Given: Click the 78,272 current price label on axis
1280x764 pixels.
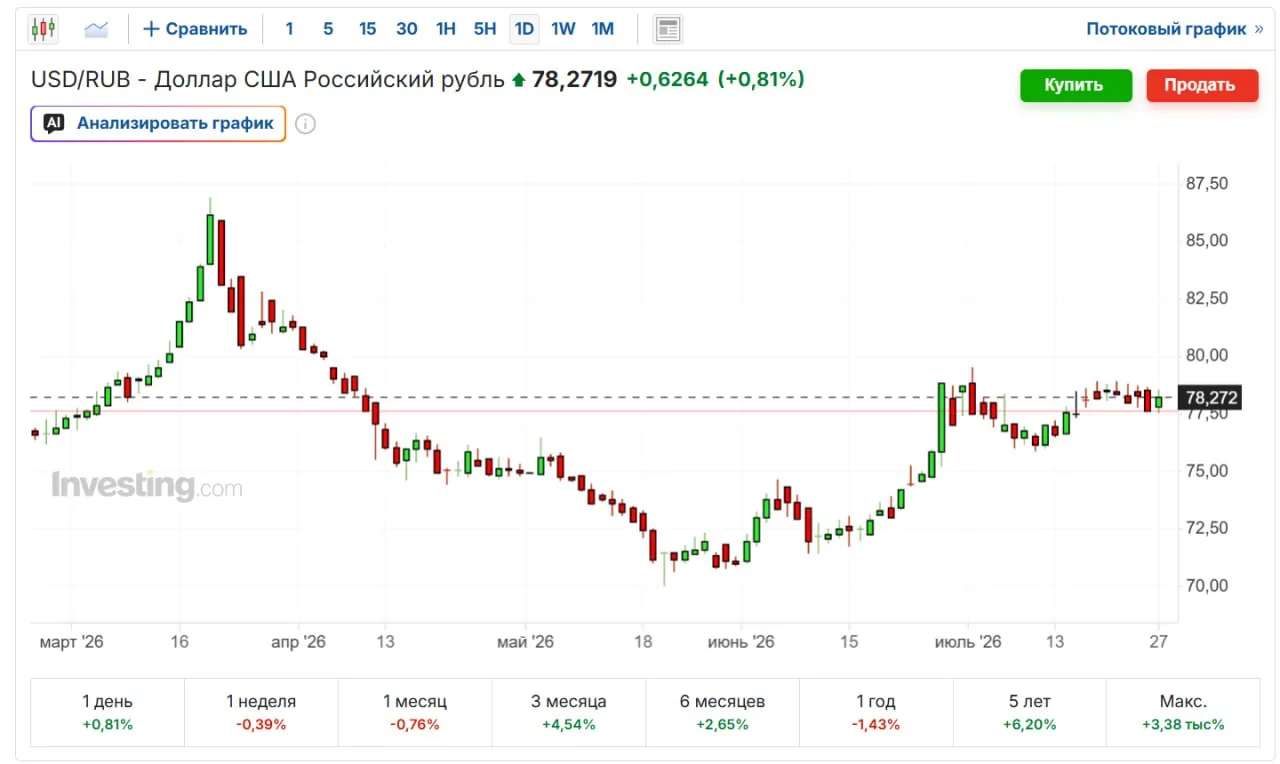Looking at the screenshot, I should click(x=1210, y=398).
